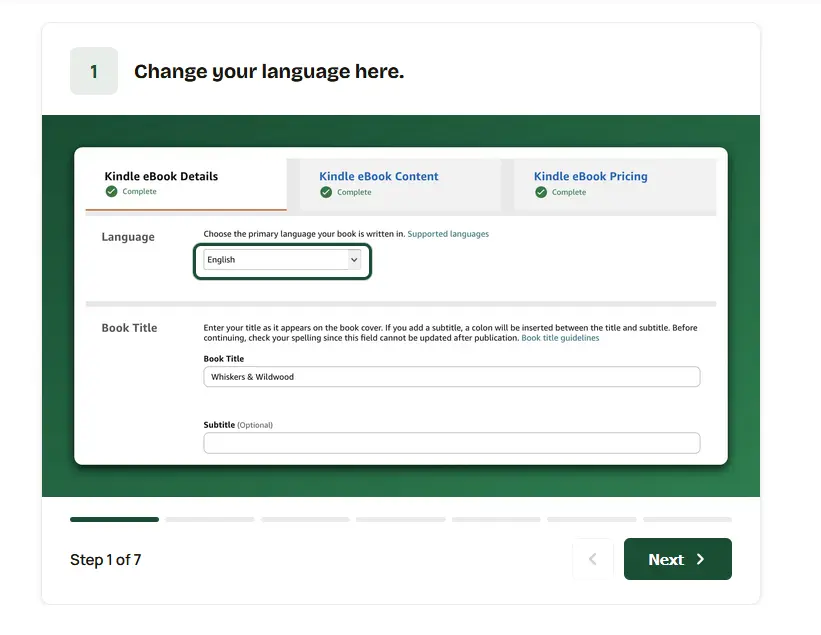The image size is (821, 635).
Task: Click the 'Step 1 of 7' text
Action: (x=106, y=560)
